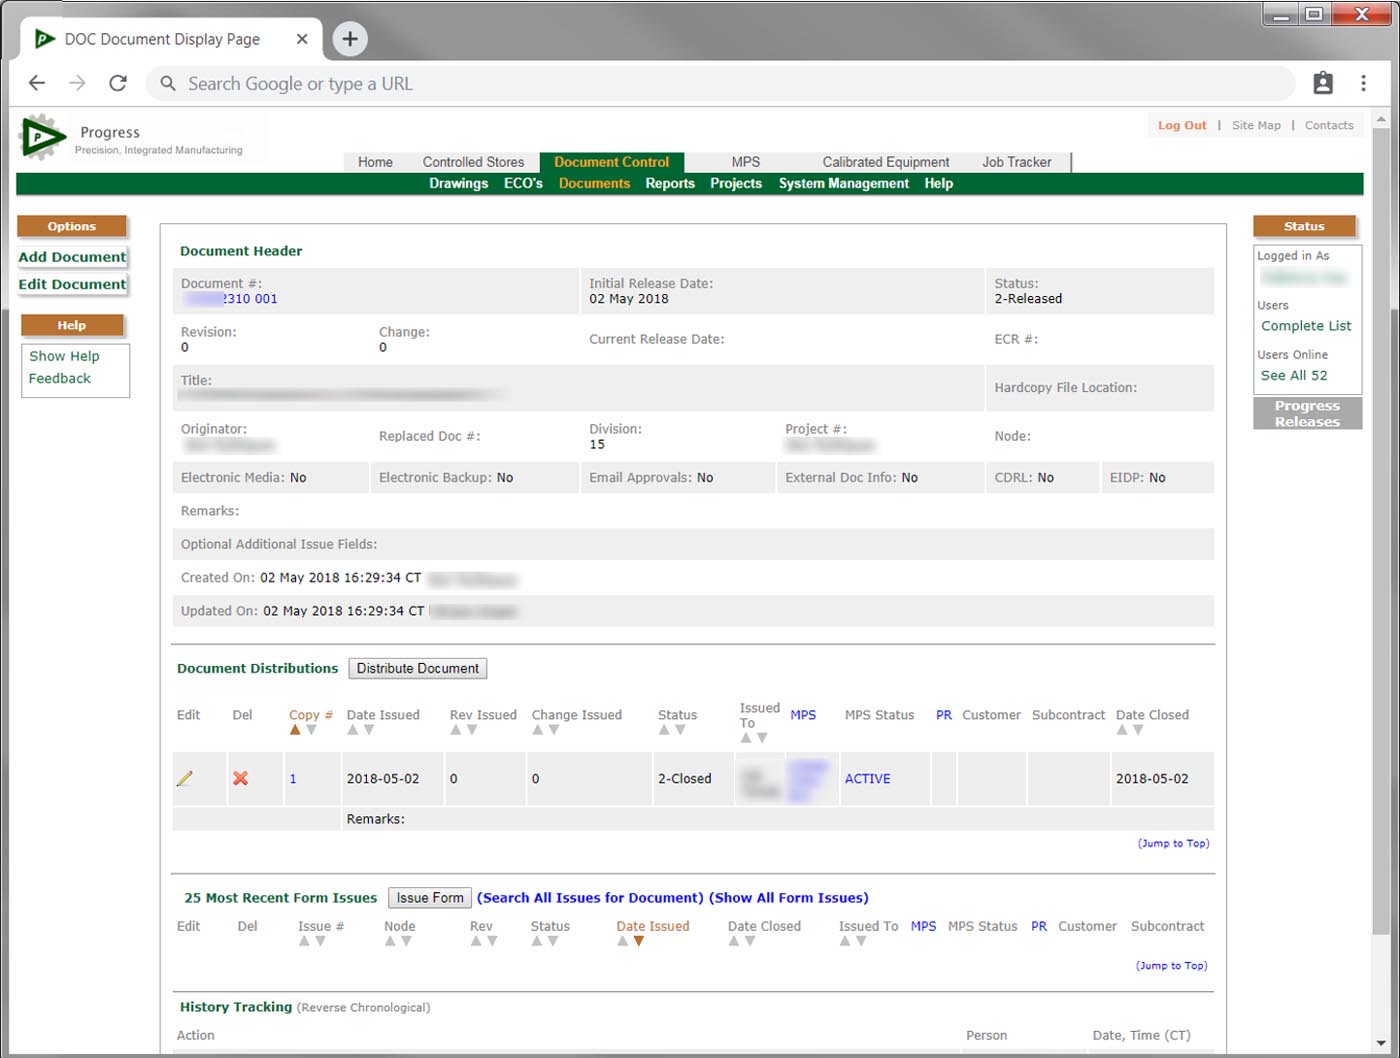Click the Issue Form button
The width and height of the screenshot is (1400, 1058).
coord(430,898)
